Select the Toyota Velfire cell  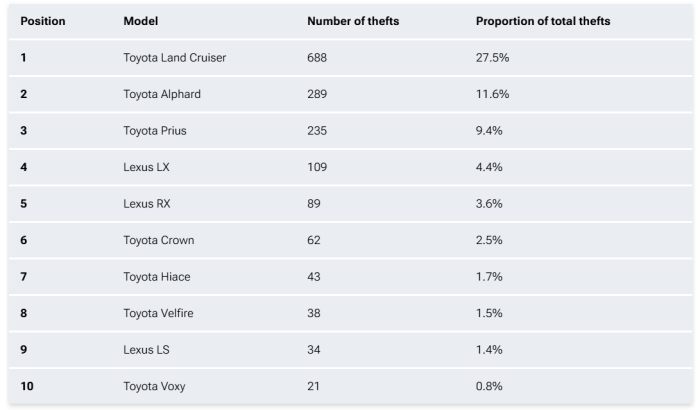pos(160,312)
